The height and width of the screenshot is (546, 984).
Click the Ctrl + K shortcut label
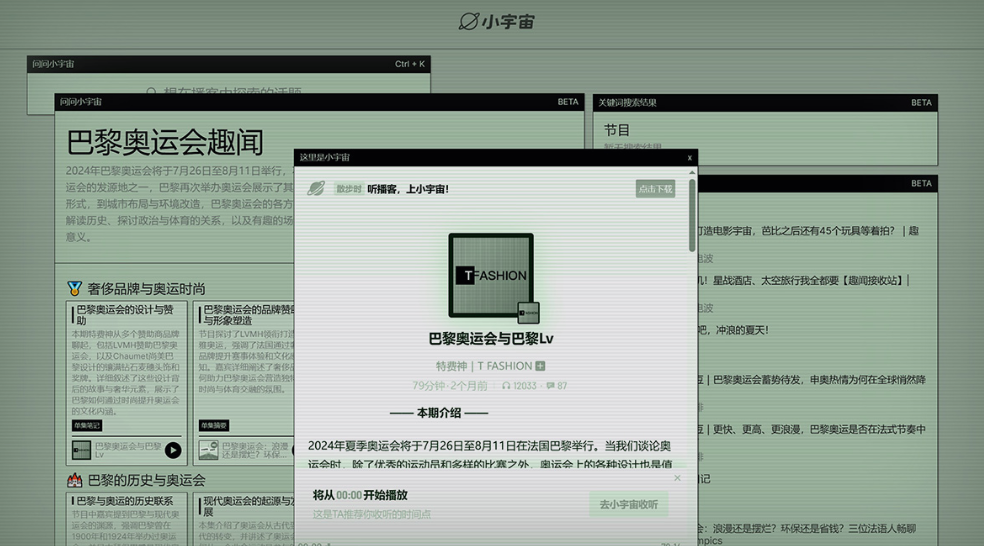point(410,64)
